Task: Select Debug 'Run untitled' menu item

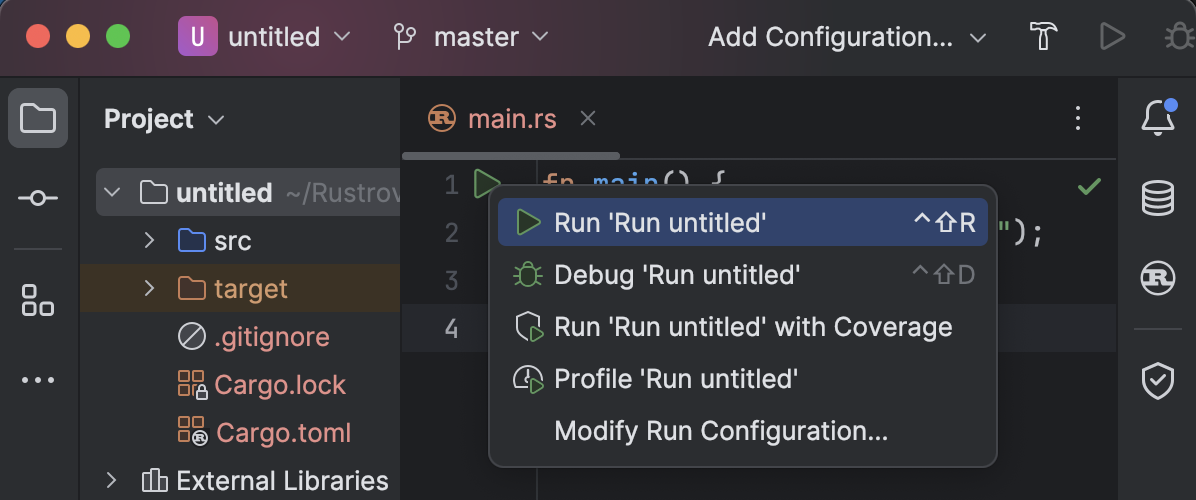Action: point(742,274)
